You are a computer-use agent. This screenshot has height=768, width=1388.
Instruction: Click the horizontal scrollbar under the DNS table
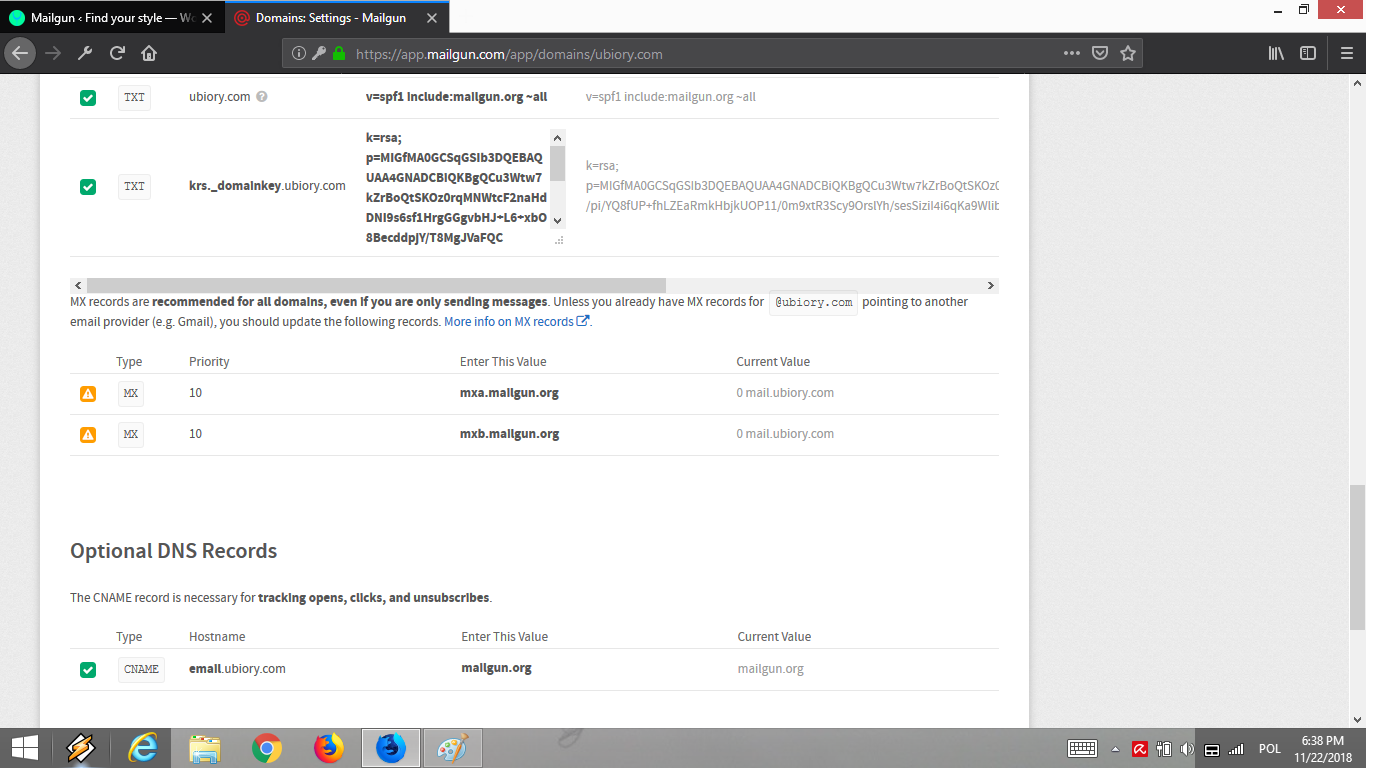point(376,285)
